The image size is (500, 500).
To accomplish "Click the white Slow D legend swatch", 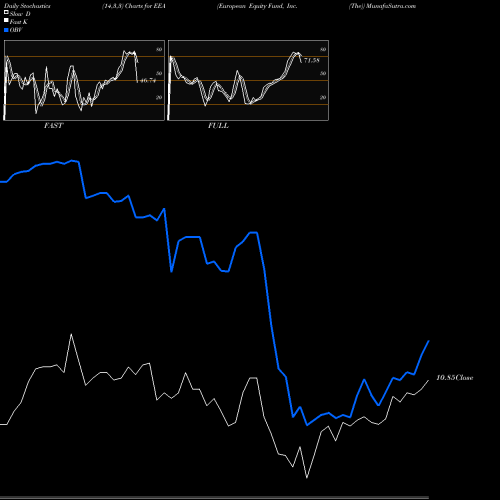I will pyautogui.click(x=6, y=13).
